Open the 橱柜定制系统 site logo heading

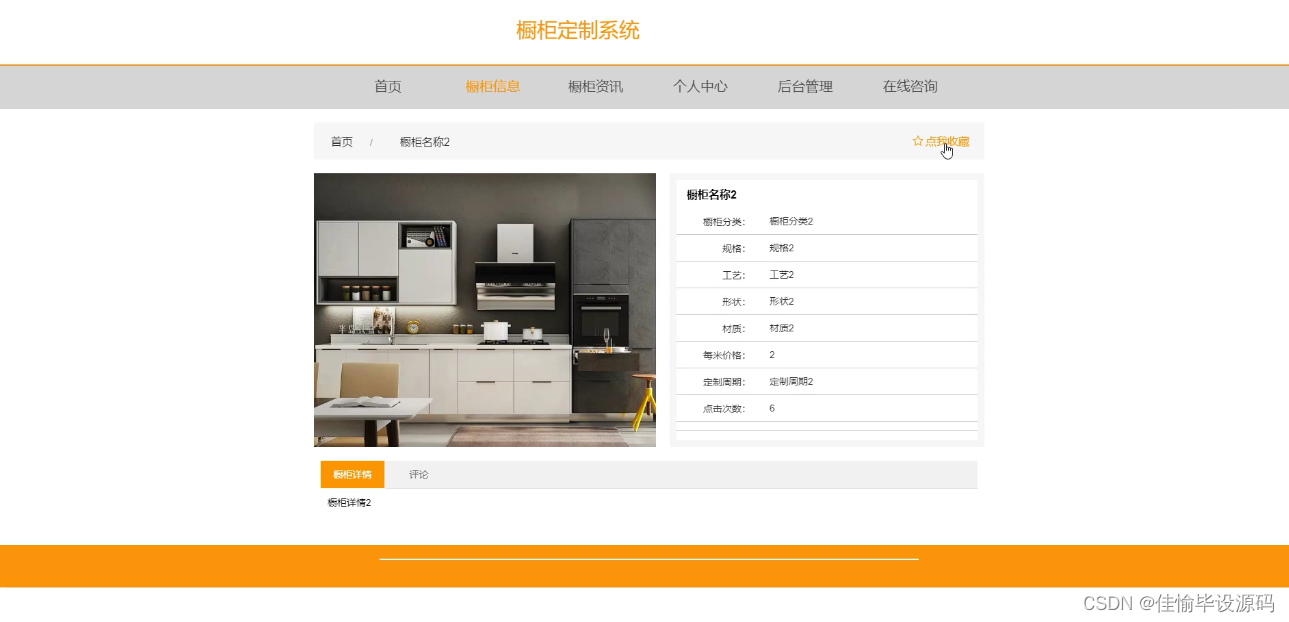click(577, 30)
